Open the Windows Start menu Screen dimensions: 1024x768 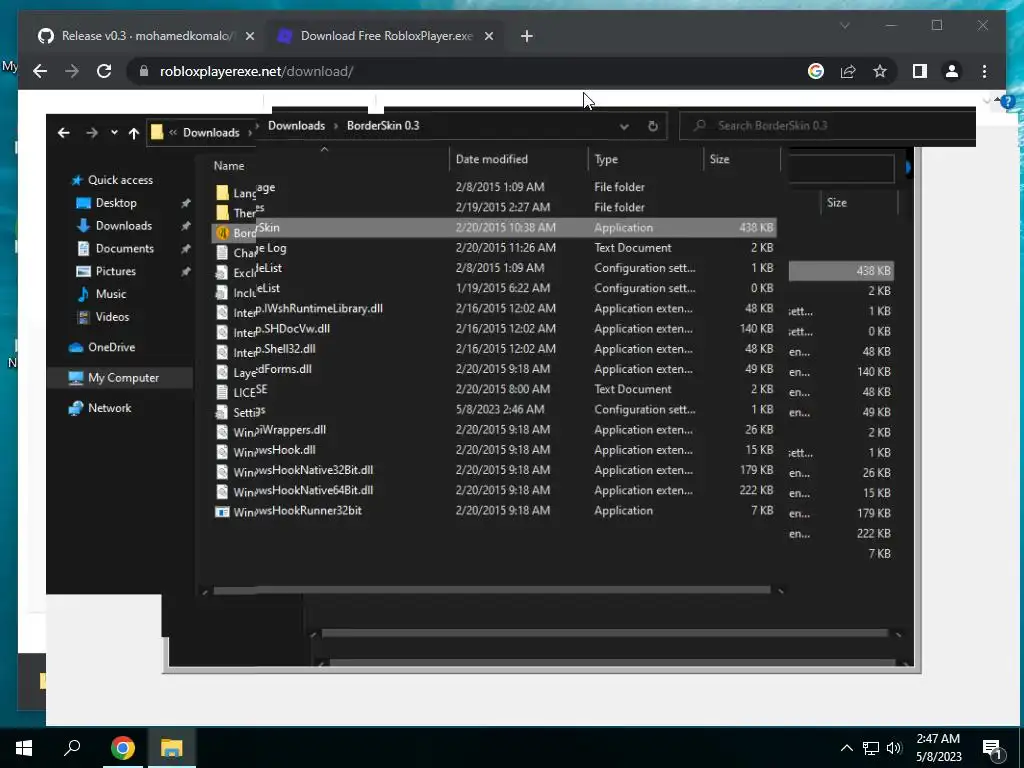(24, 747)
